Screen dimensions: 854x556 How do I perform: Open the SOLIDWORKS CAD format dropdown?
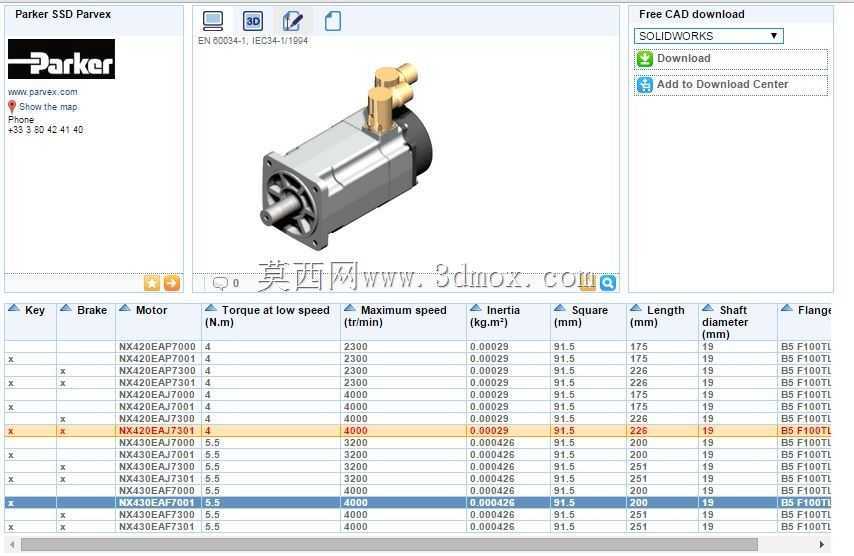[x=709, y=36]
